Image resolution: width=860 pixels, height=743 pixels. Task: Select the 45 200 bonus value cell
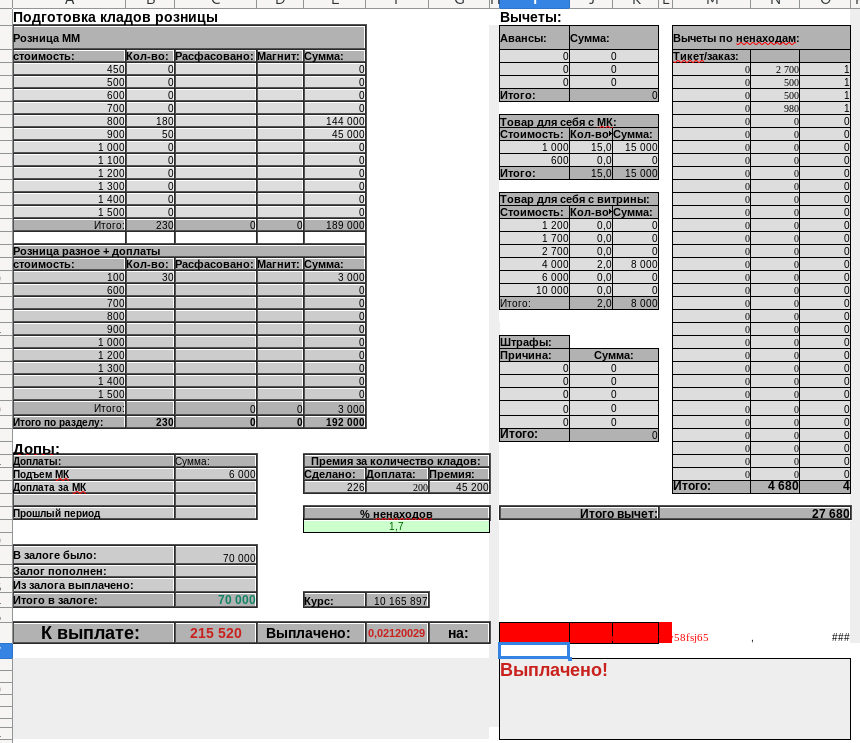(459, 487)
